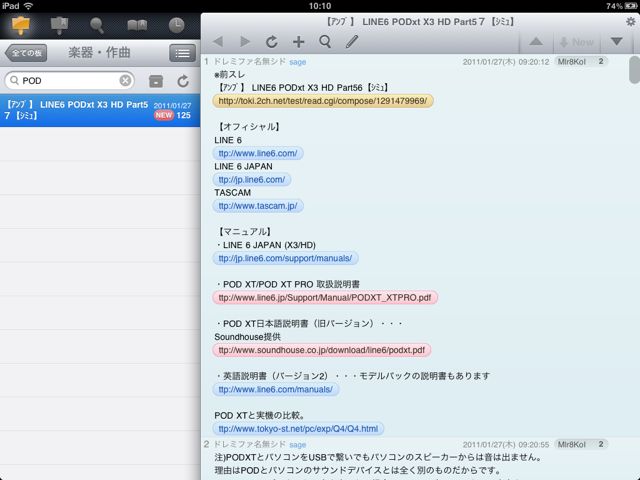Tap the thread title in the header

[x=420, y=22]
